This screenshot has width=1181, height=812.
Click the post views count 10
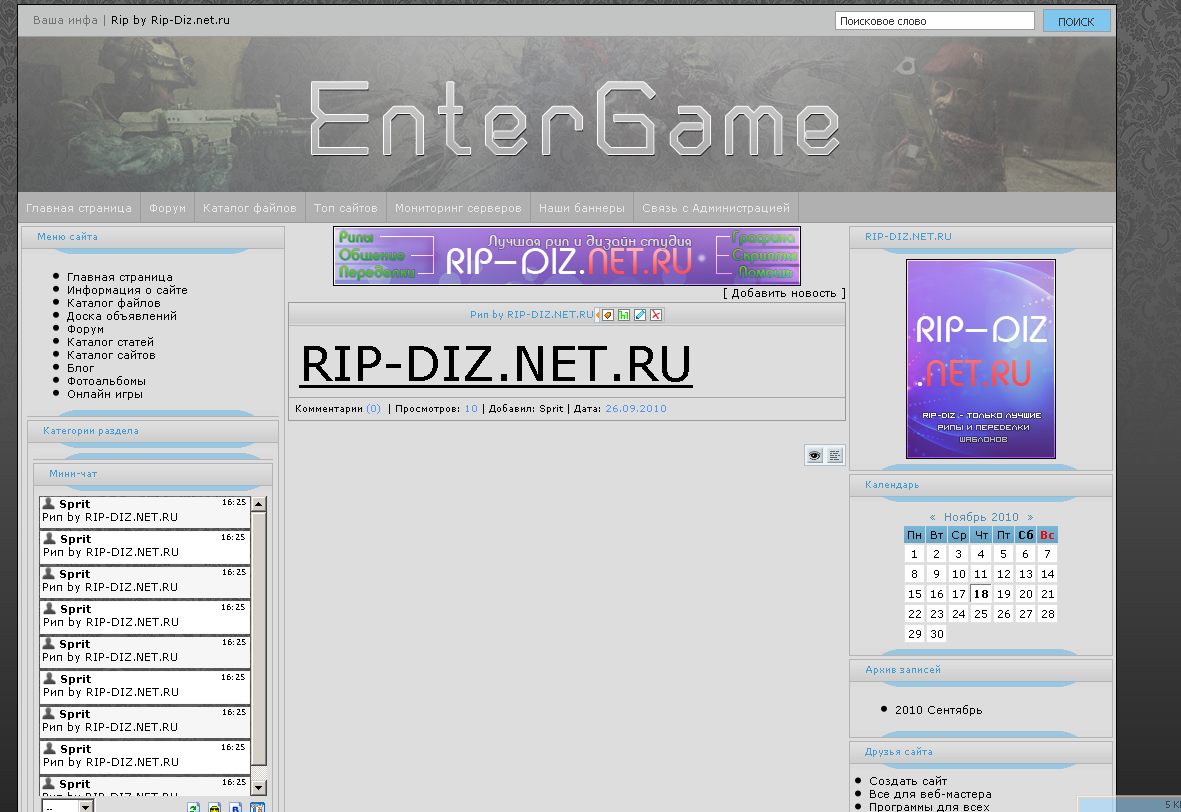(x=471, y=409)
